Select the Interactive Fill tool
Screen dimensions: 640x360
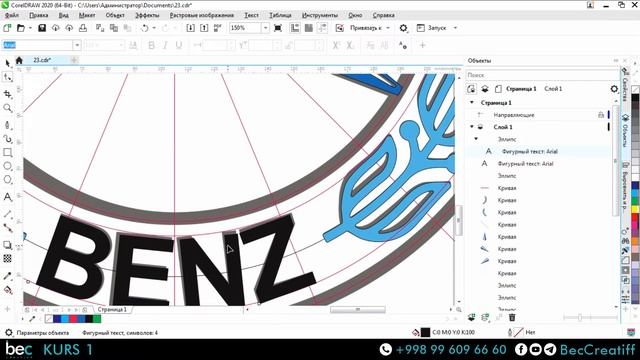tap(7, 290)
